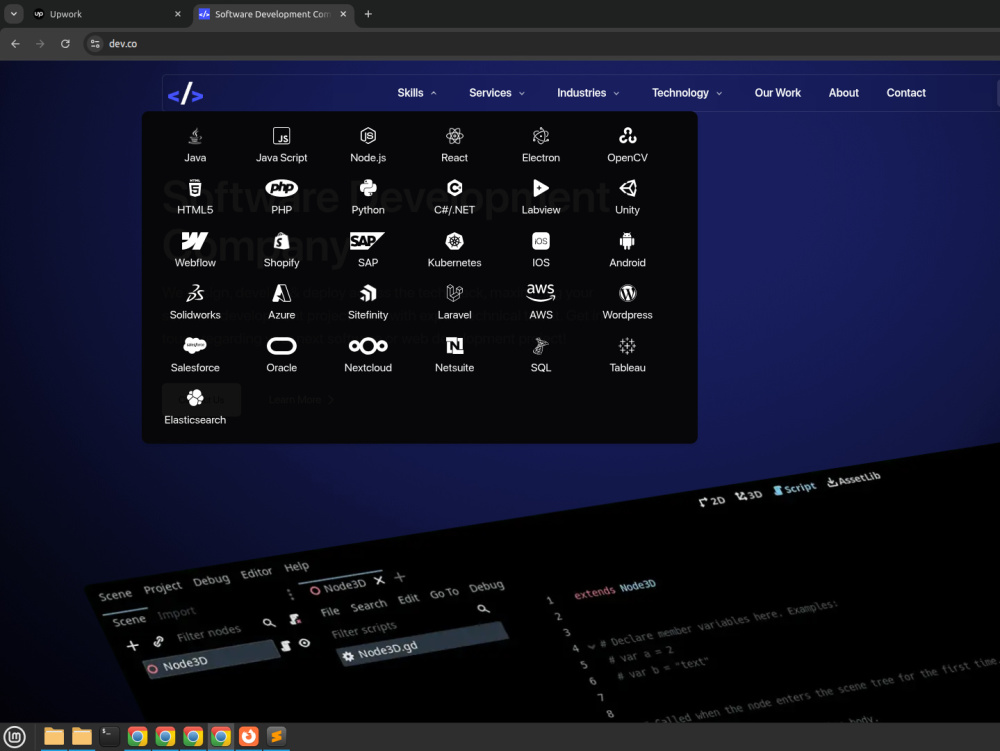Select the Laravel icon
This screenshot has width=1000, height=751.
click(455, 293)
